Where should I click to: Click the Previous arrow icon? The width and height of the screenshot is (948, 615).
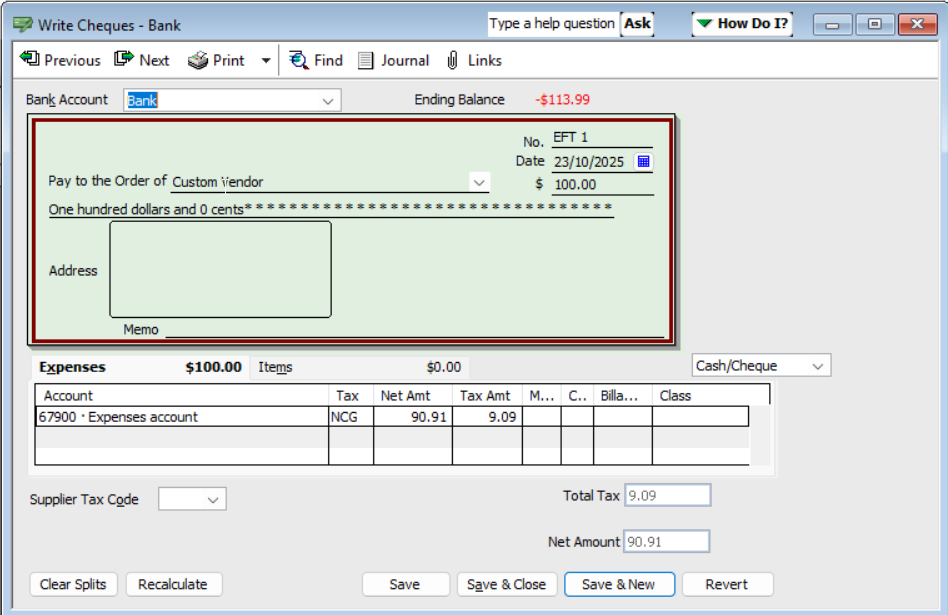(29, 59)
